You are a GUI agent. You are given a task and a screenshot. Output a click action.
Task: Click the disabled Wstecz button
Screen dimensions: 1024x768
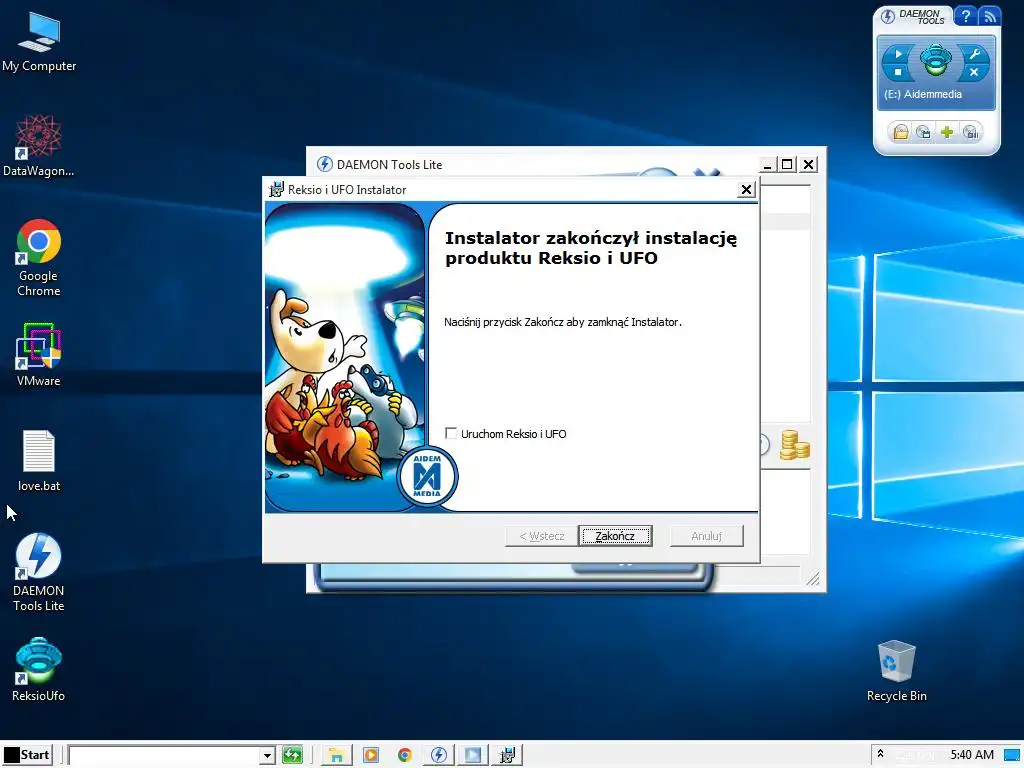coord(542,536)
